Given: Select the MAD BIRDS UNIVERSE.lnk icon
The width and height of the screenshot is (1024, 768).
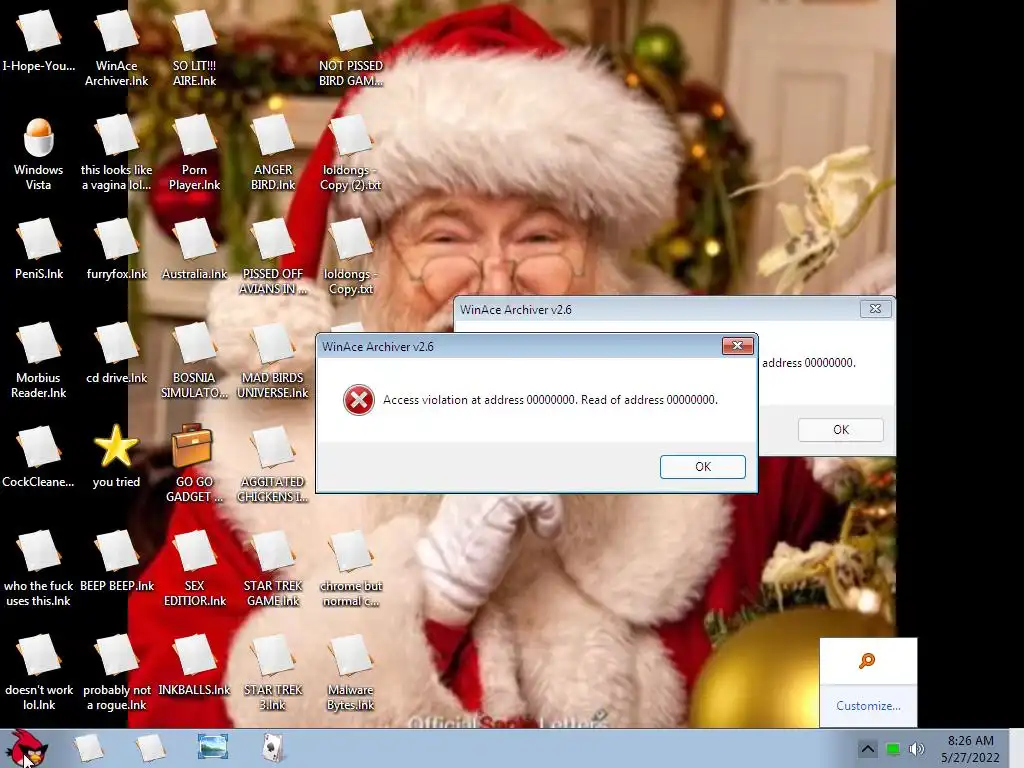Looking at the screenshot, I should tap(273, 361).
